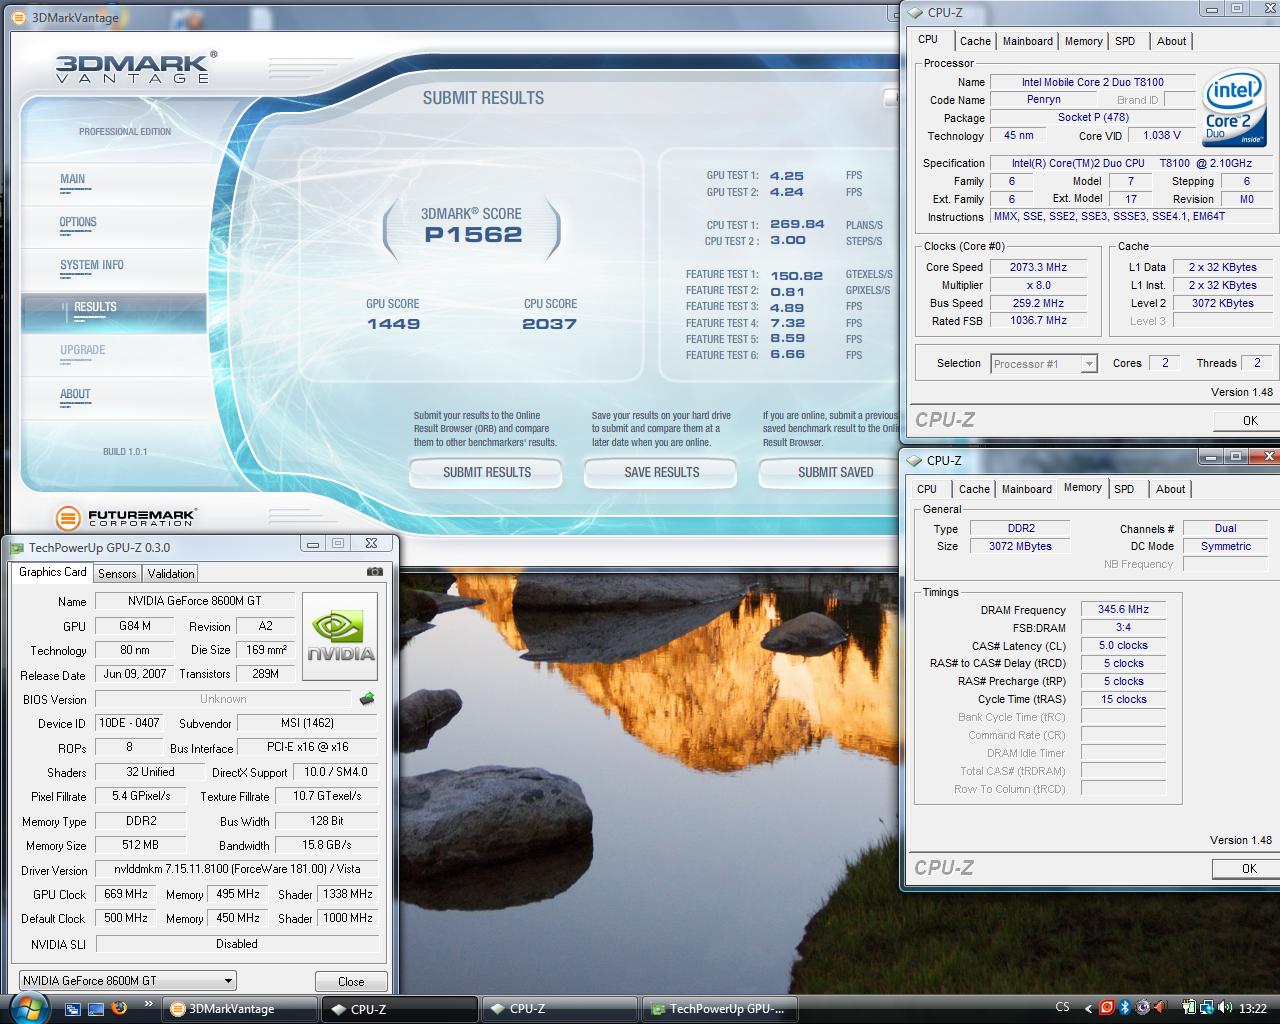Click the SAVE RESULTS button
Image resolution: width=1280 pixels, height=1024 pixels.
661,472
